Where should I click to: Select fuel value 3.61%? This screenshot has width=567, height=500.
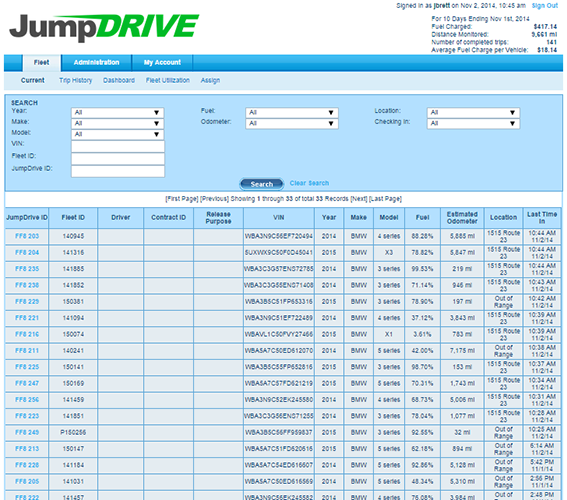(422, 334)
